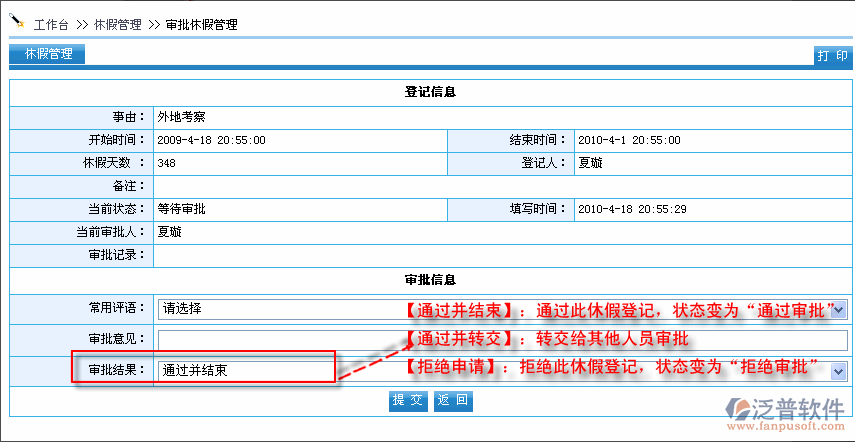Click the 登记信息 section header
The height and width of the screenshot is (442, 855).
click(430, 92)
